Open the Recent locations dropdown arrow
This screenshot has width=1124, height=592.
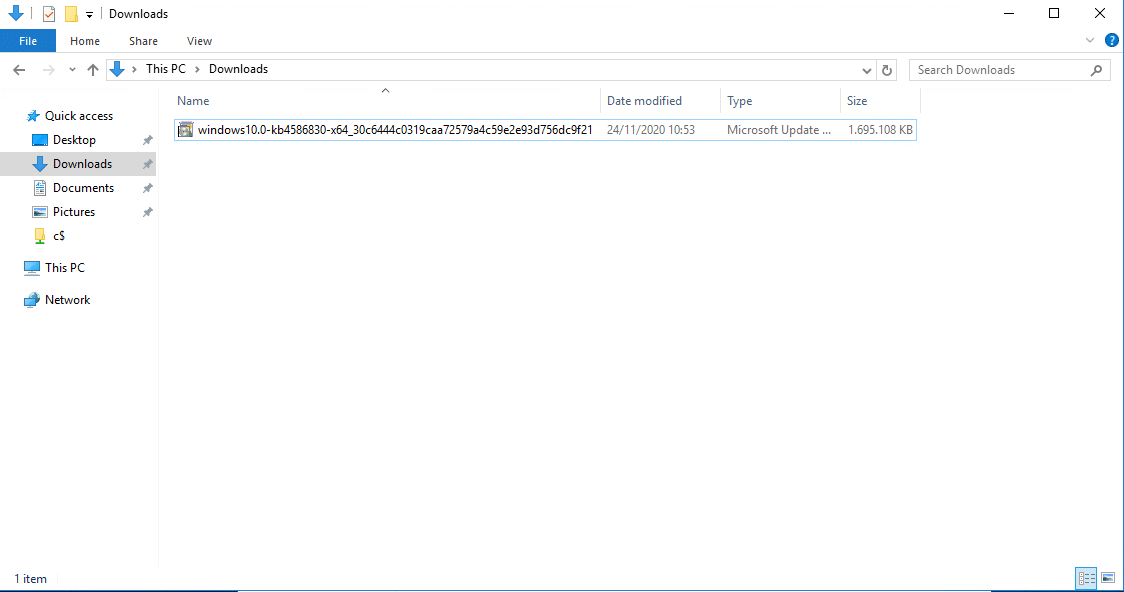[72, 70]
